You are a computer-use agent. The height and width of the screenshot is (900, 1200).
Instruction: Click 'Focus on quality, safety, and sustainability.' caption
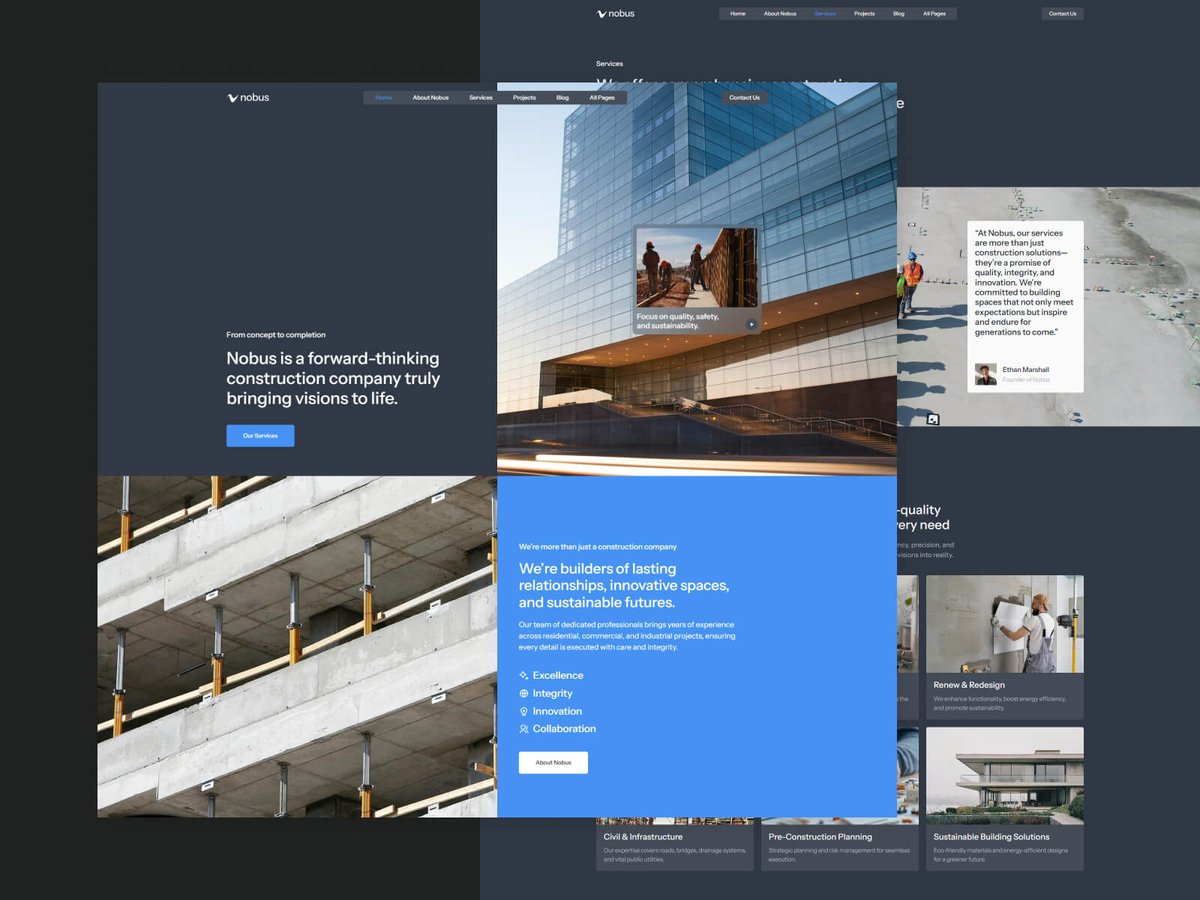[x=678, y=321]
